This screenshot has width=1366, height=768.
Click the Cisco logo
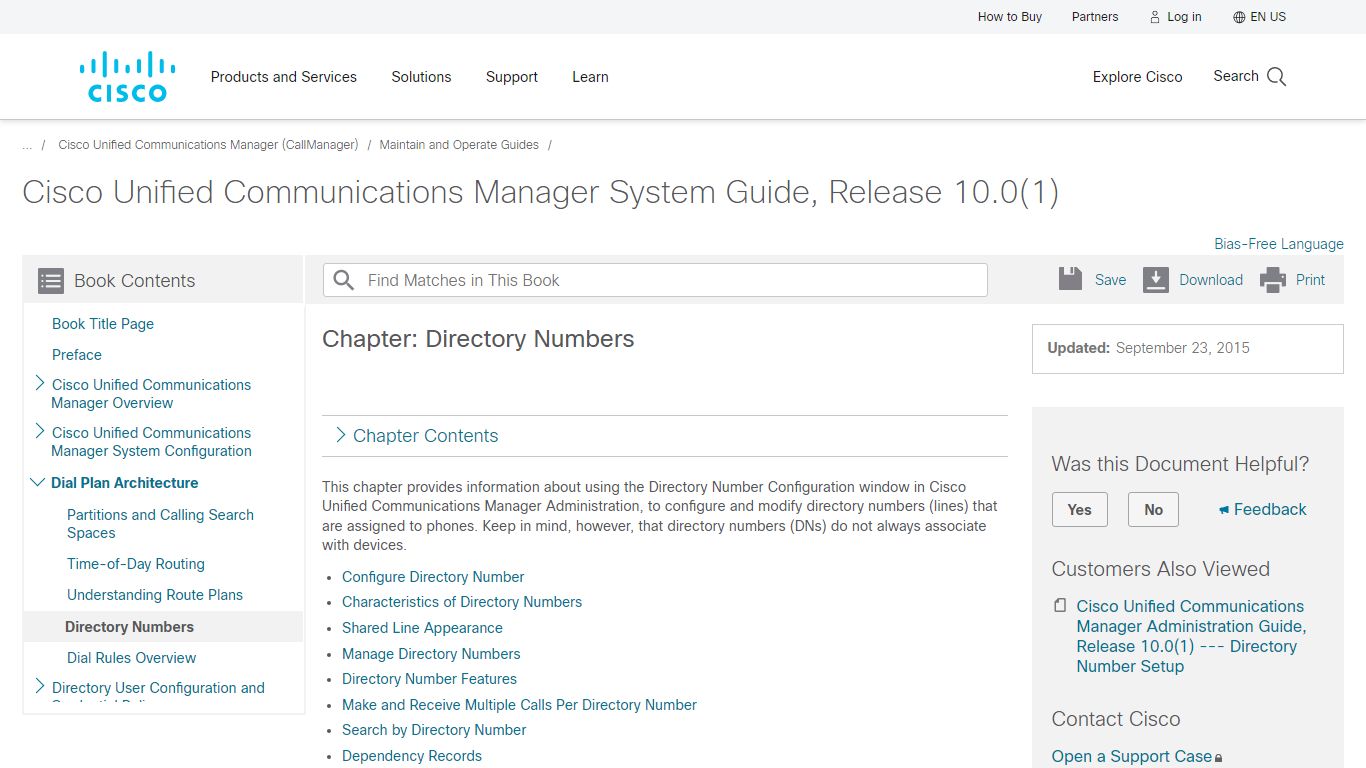point(127,77)
